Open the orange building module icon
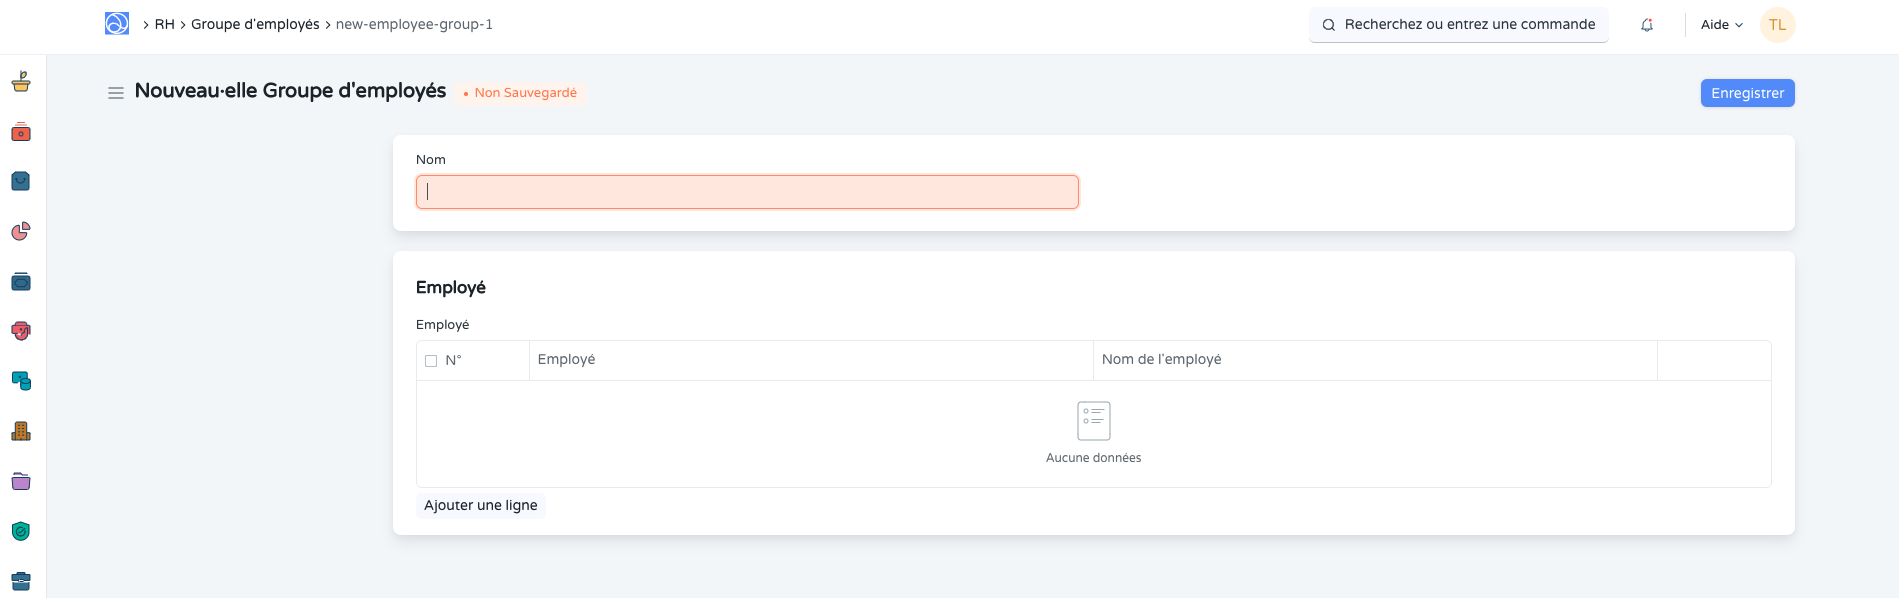Viewport: 1899px width, 598px height. tap(21, 432)
